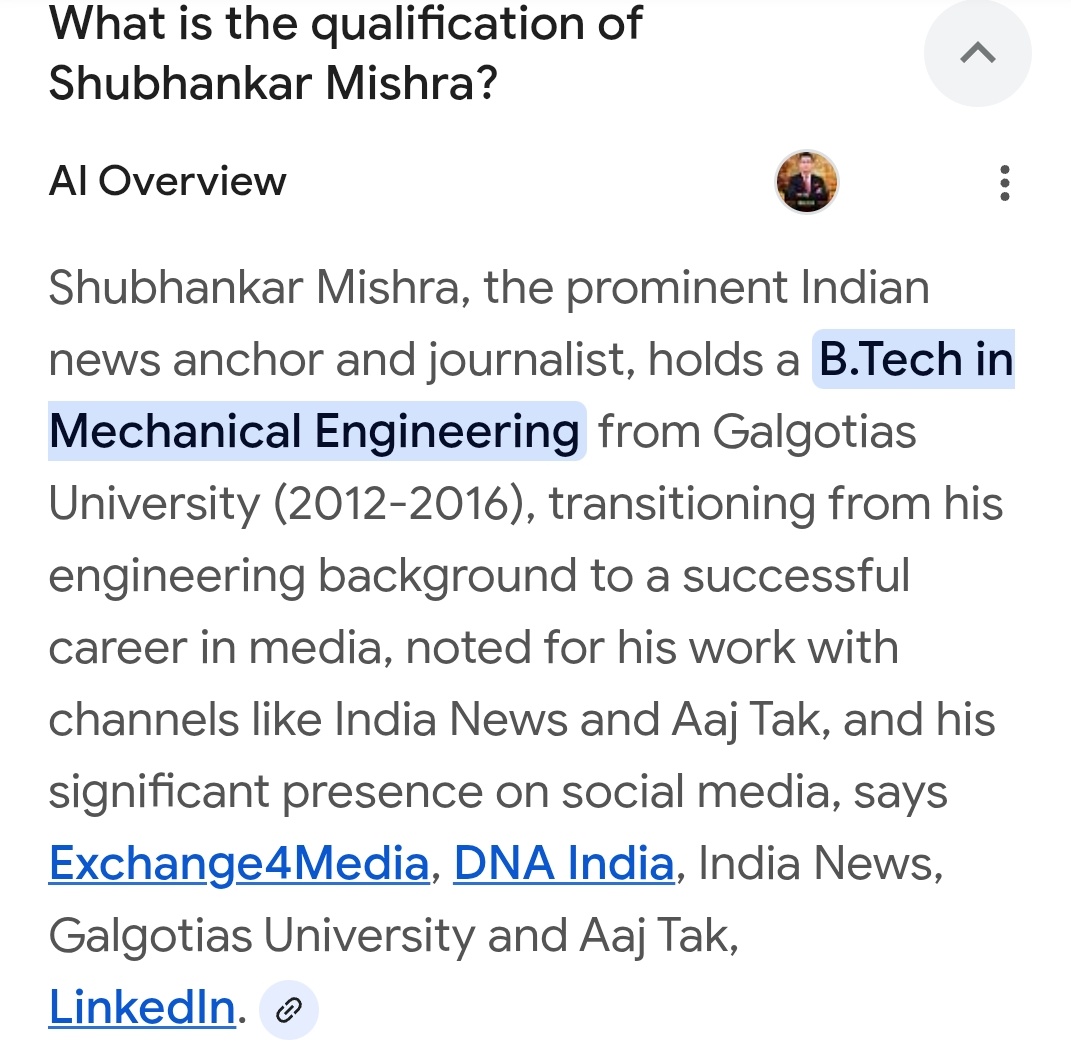The image size is (1071, 1053).
Task: Click the highlighted 'B.Tech in' text
Action: (915, 360)
